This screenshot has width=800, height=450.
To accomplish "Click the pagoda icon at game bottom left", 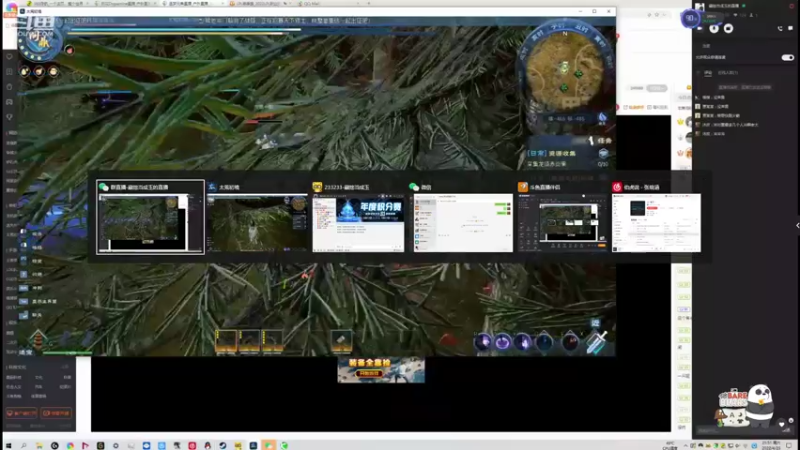I will [37, 339].
